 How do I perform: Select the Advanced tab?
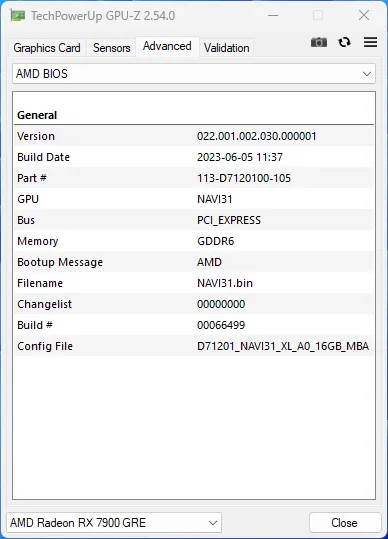tap(167, 46)
